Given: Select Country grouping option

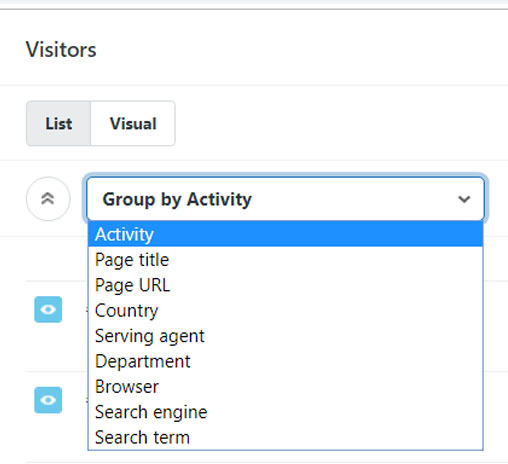Looking at the screenshot, I should (x=285, y=310).
